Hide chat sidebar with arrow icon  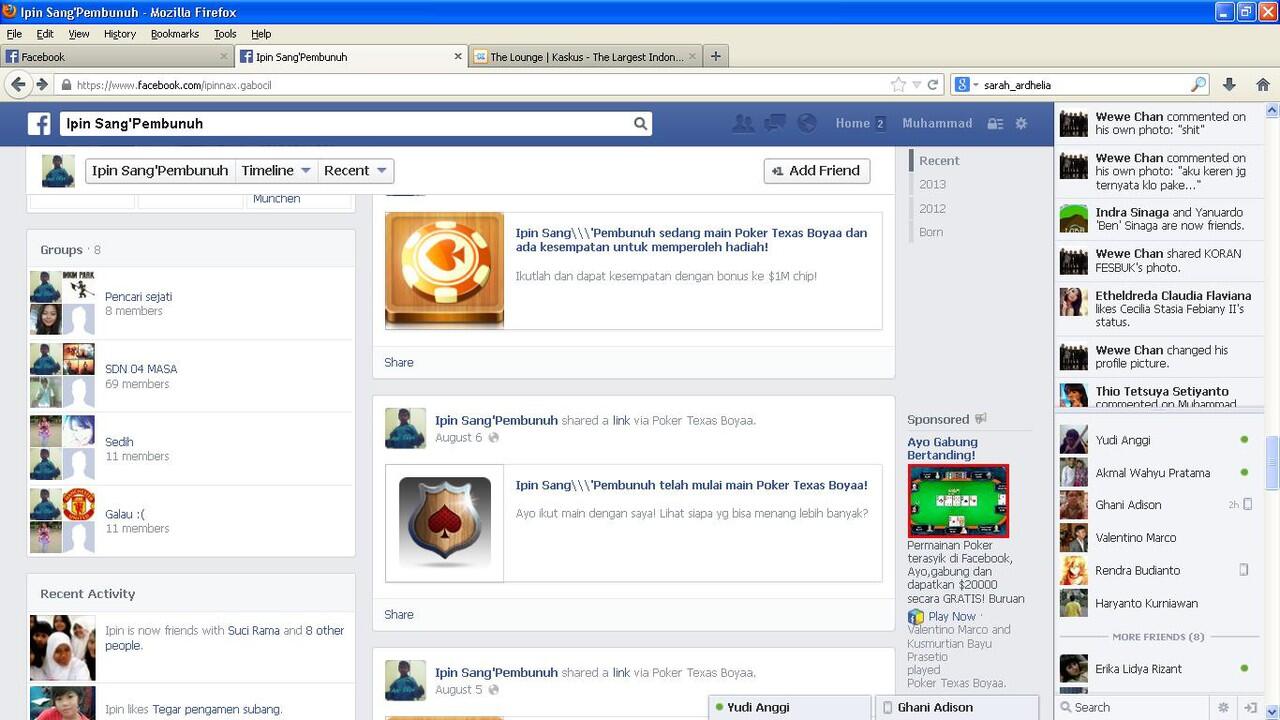tap(1251, 707)
